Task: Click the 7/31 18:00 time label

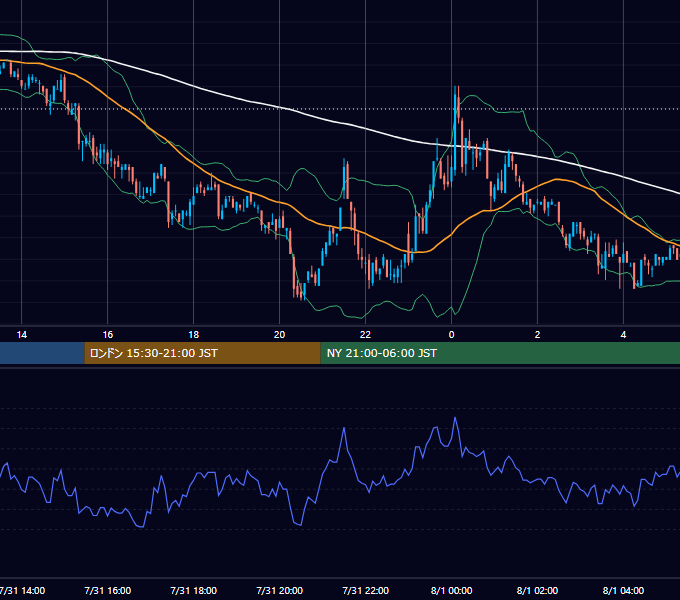Action: (193, 590)
